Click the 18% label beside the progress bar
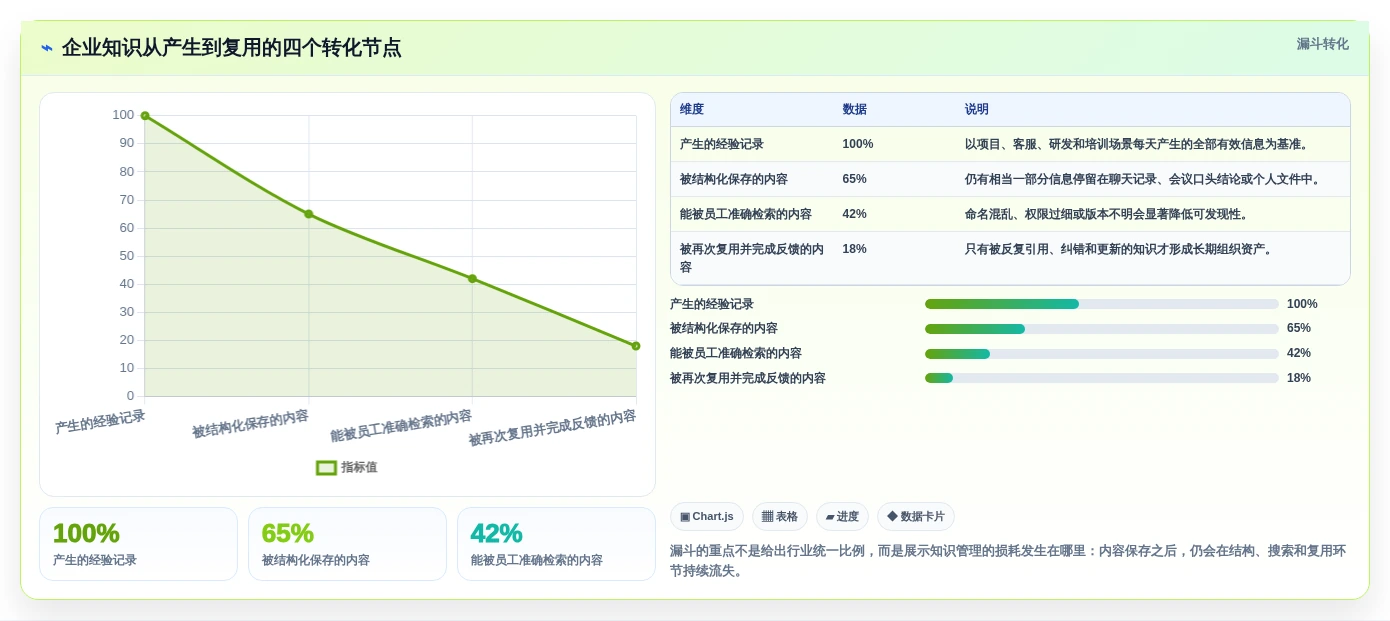Viewport: 1390px width, 621px height. coord(1299,378)
